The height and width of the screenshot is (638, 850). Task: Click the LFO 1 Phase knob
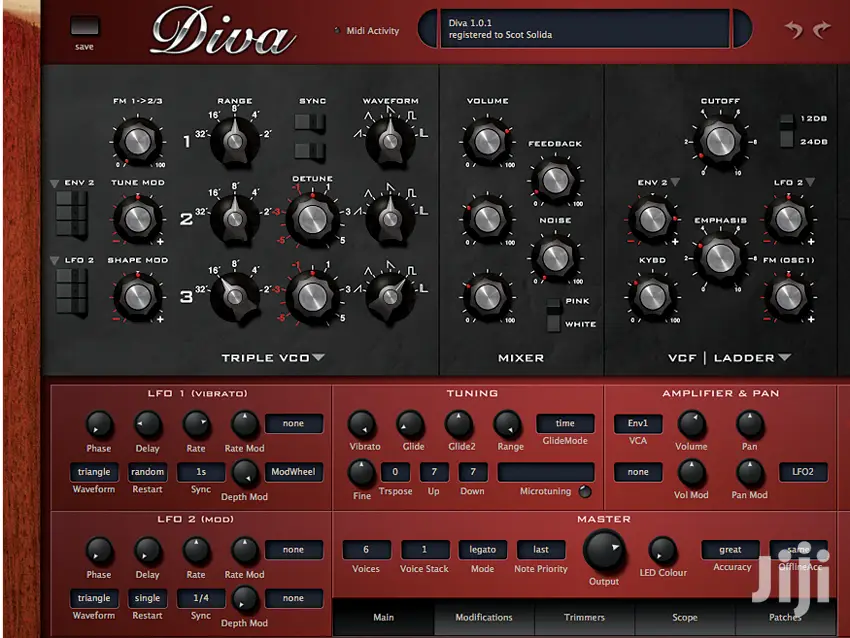pos(99,424)
